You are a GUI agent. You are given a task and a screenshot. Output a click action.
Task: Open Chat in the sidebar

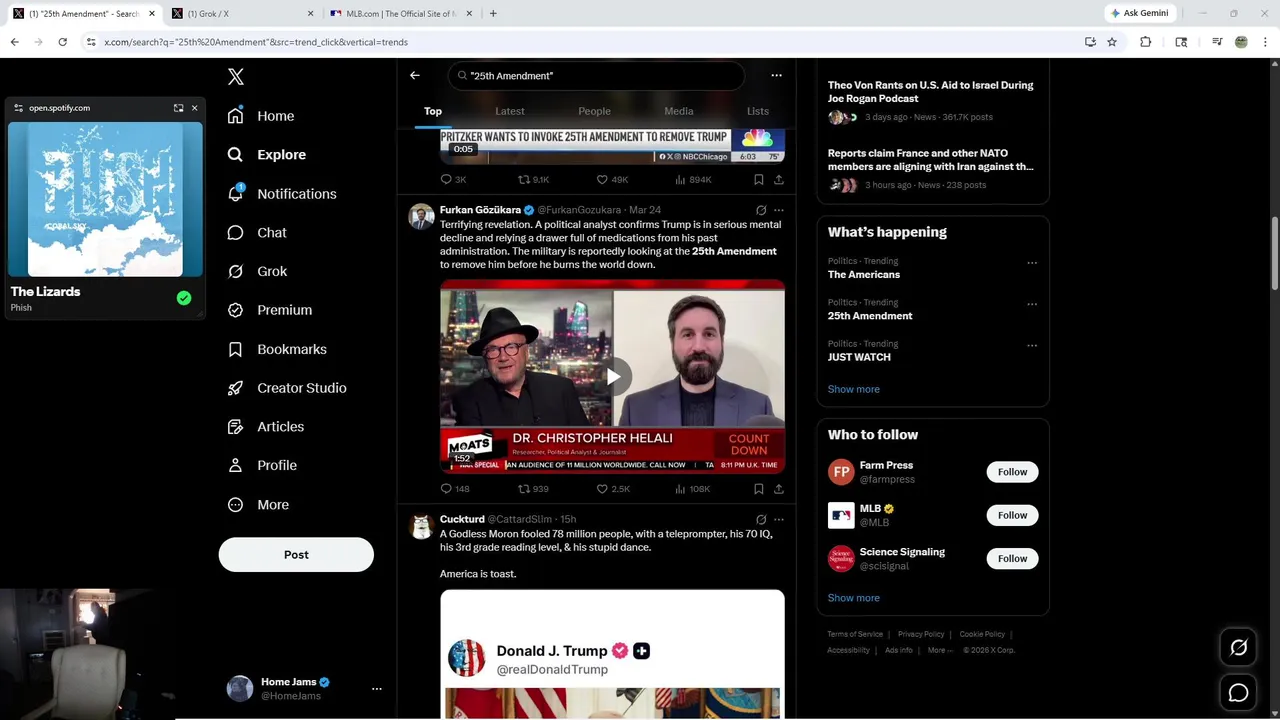(257, 233)
